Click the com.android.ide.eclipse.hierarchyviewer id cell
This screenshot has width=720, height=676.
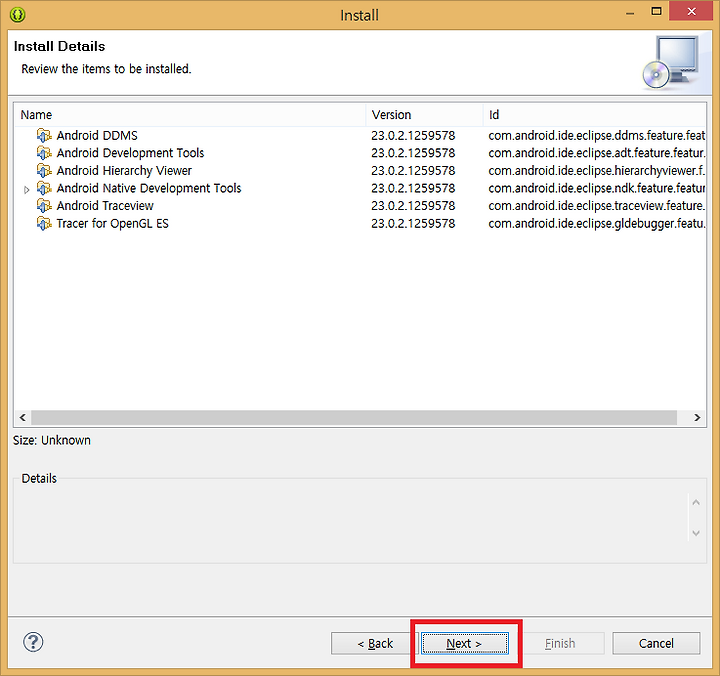point(596,170)
